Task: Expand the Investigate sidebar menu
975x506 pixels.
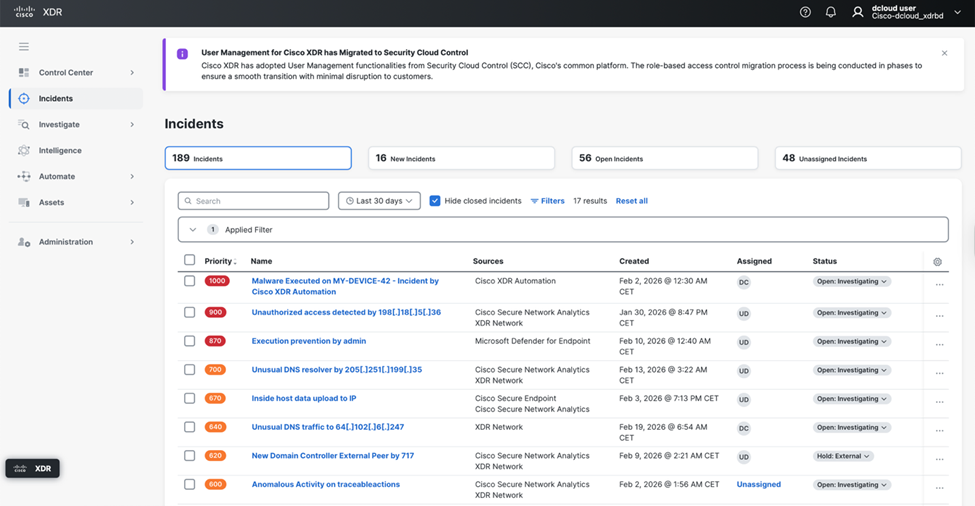Action: pyautogui.click(x=132, y=125)
